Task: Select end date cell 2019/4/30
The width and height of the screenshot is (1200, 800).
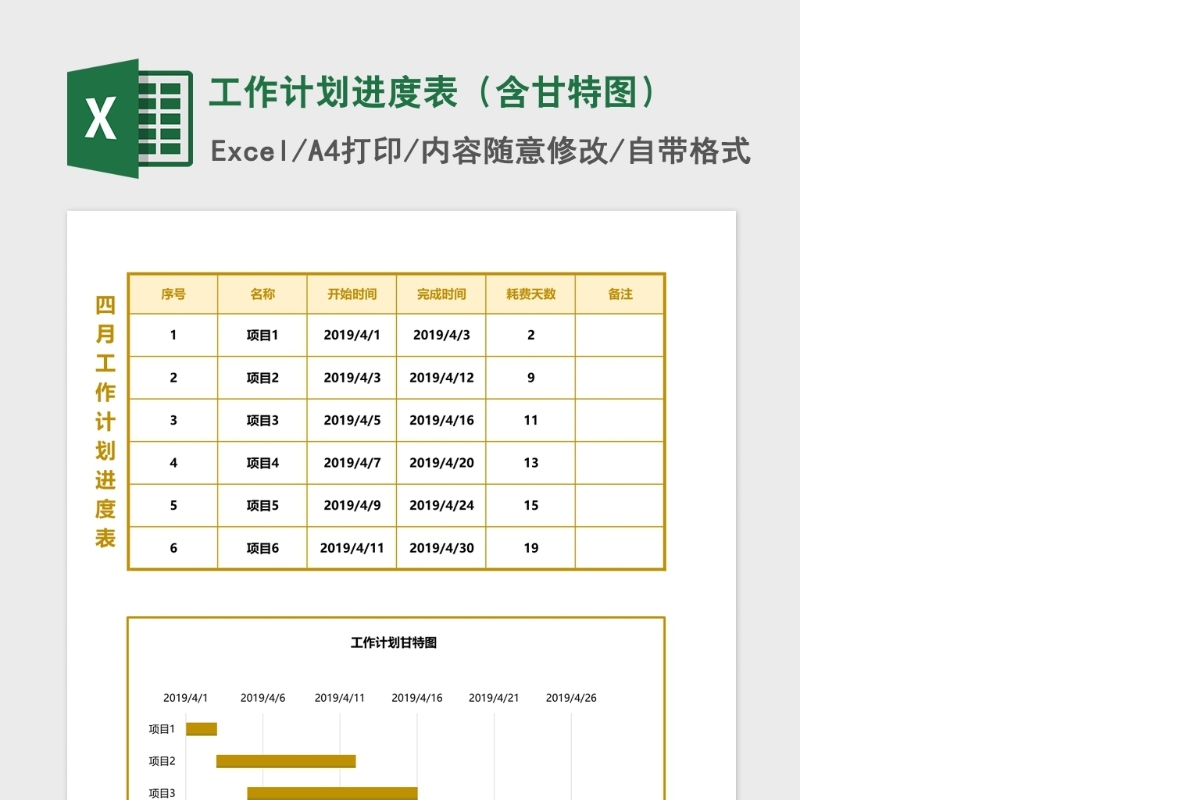Action: click(441, 548)
